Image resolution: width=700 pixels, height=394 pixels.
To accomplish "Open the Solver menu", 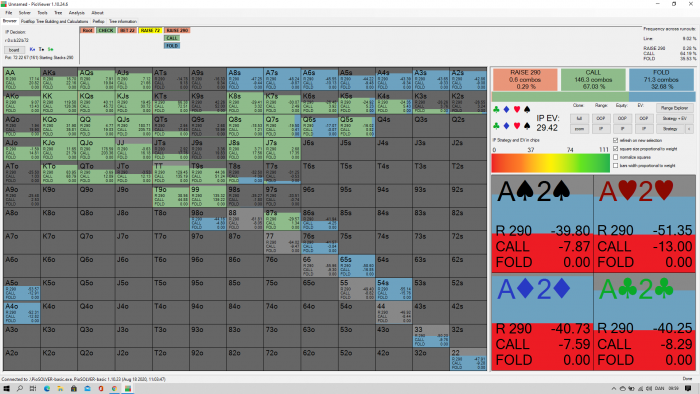I will (x=25, y=13).
